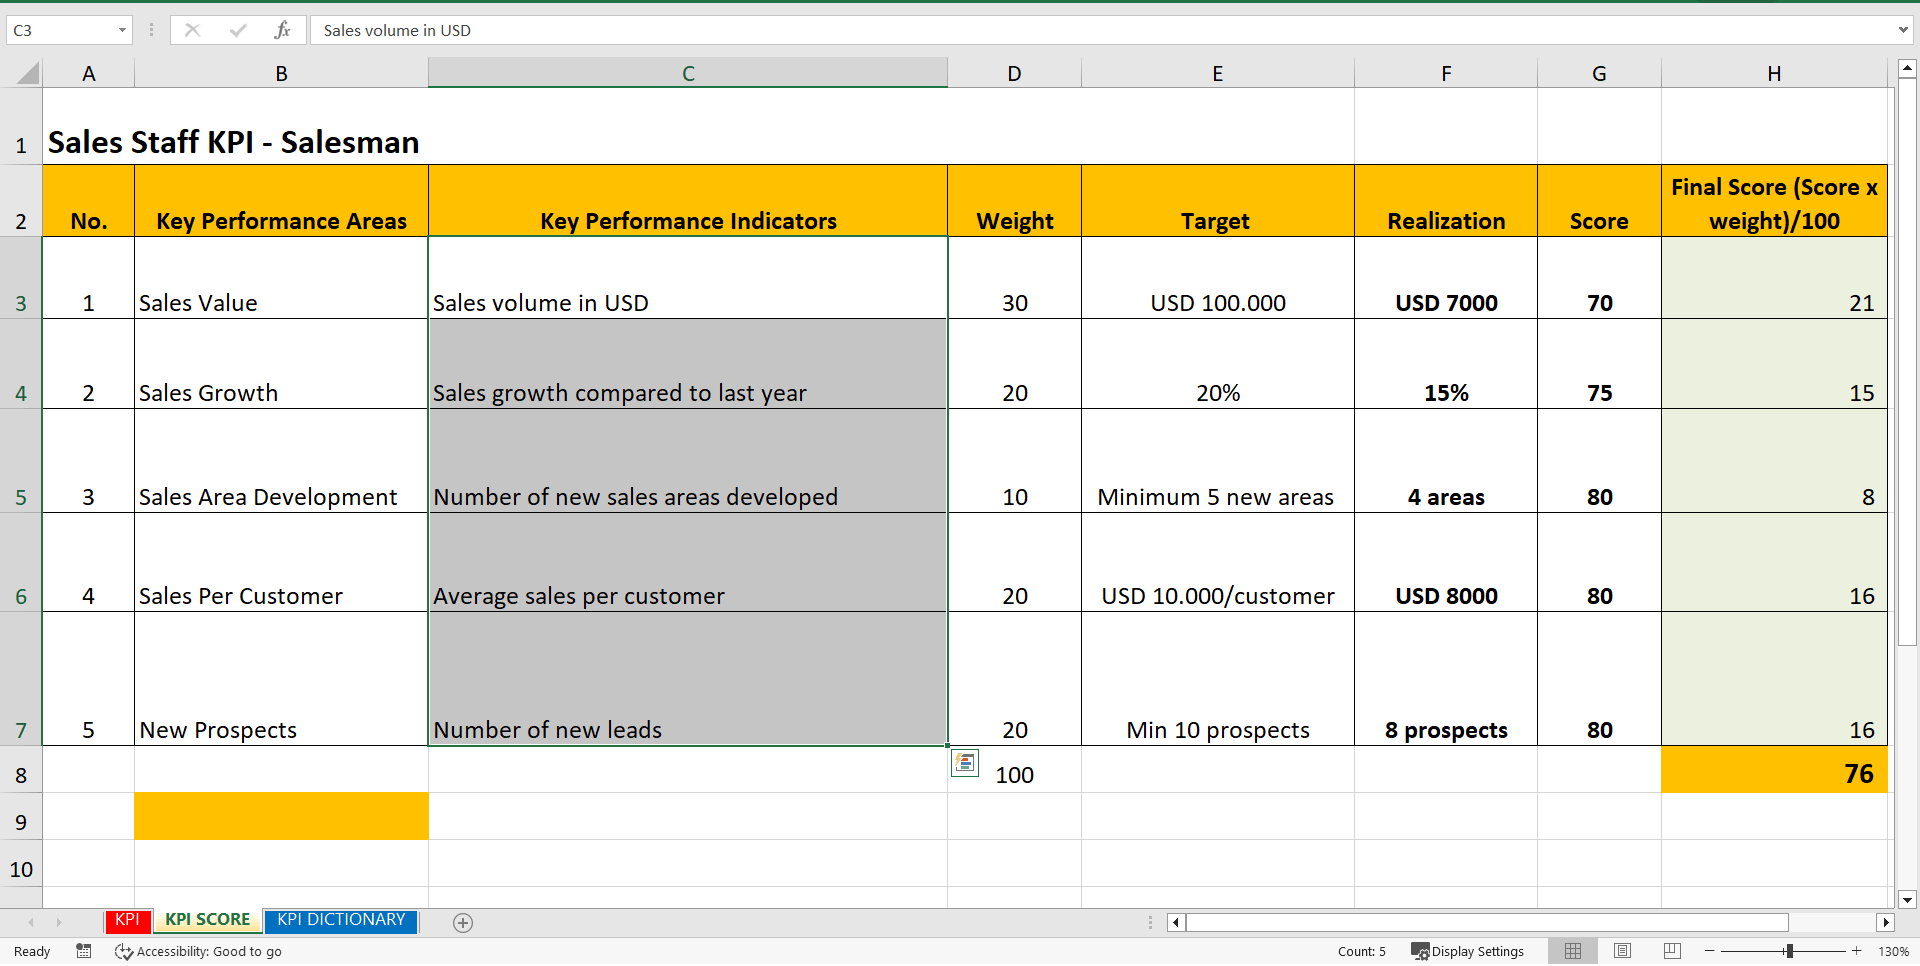This screenshot has height=966, width=1920.
Task: Select Number of new leads cell
Action: pyautogui.click(x=688, y=679)
